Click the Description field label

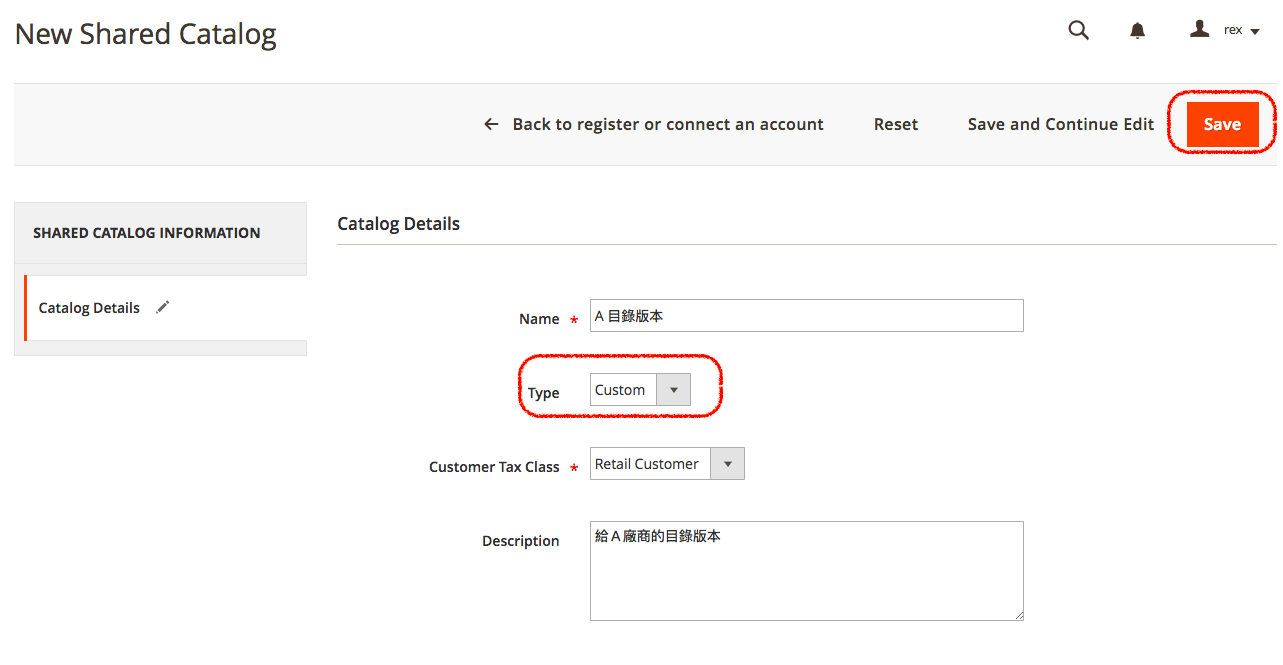coord(520,541)
